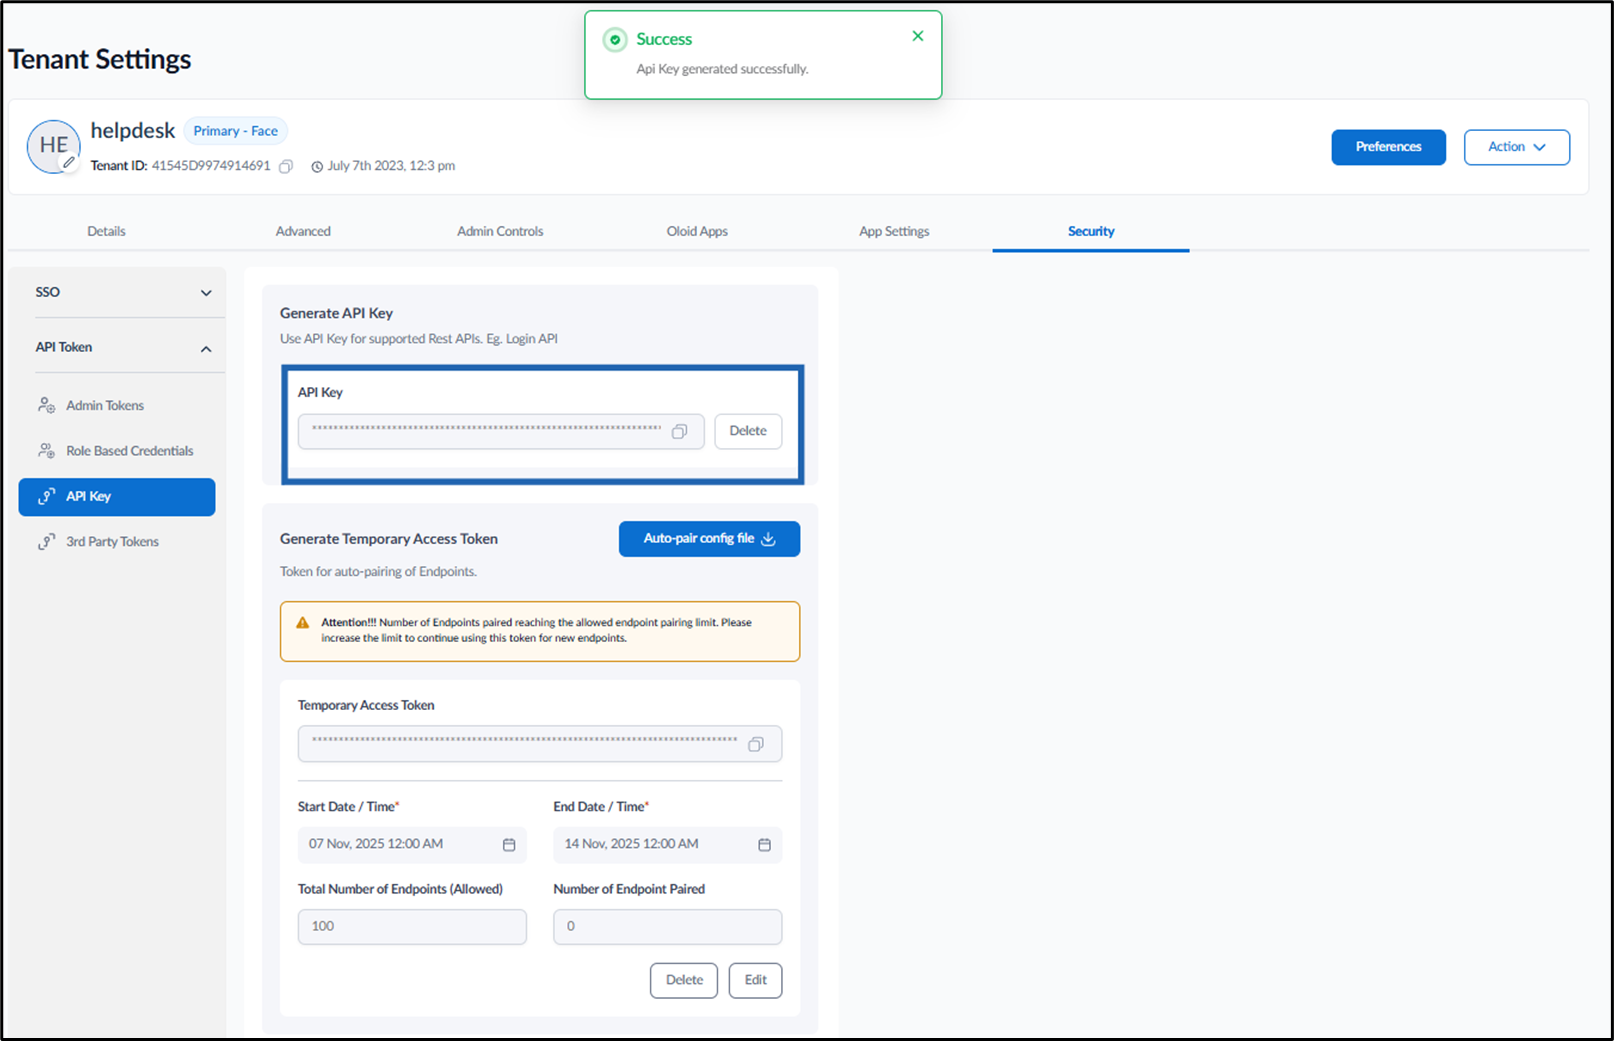
Task: Edit the HE tenant avatar
Action: pyautogui.click(x=68, y=162)
